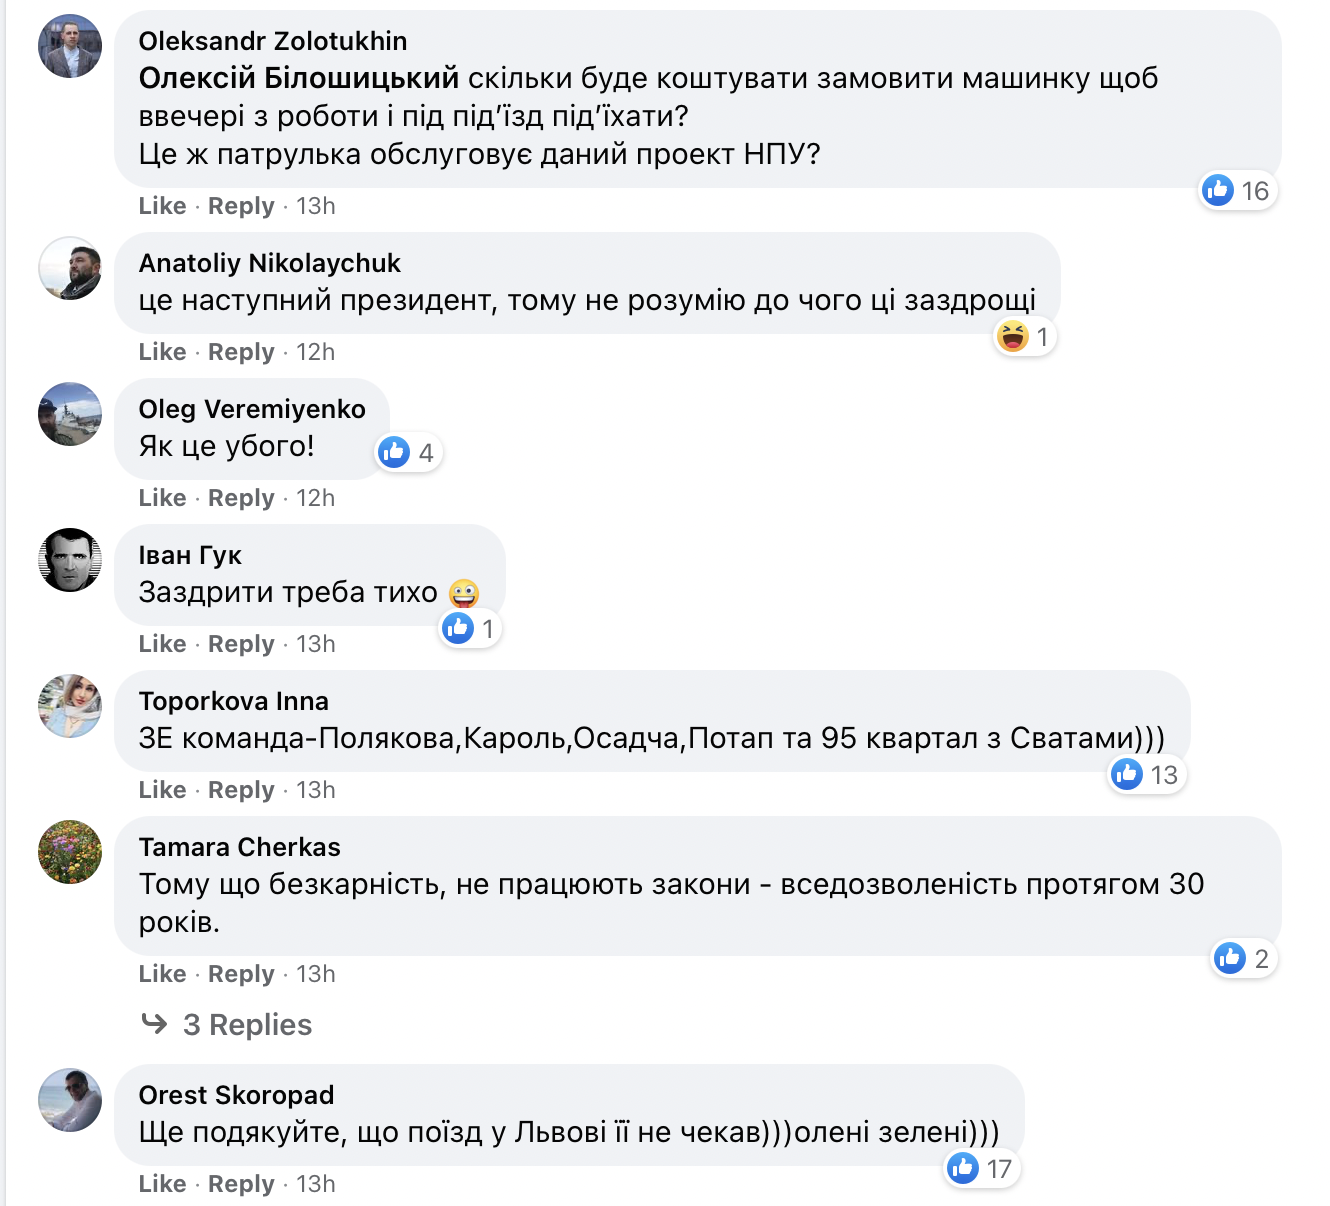The image size is (1330, 1206).
Task: Click laughing emoji reaction on Anatoliy's comment
Action: point(1013,337)
